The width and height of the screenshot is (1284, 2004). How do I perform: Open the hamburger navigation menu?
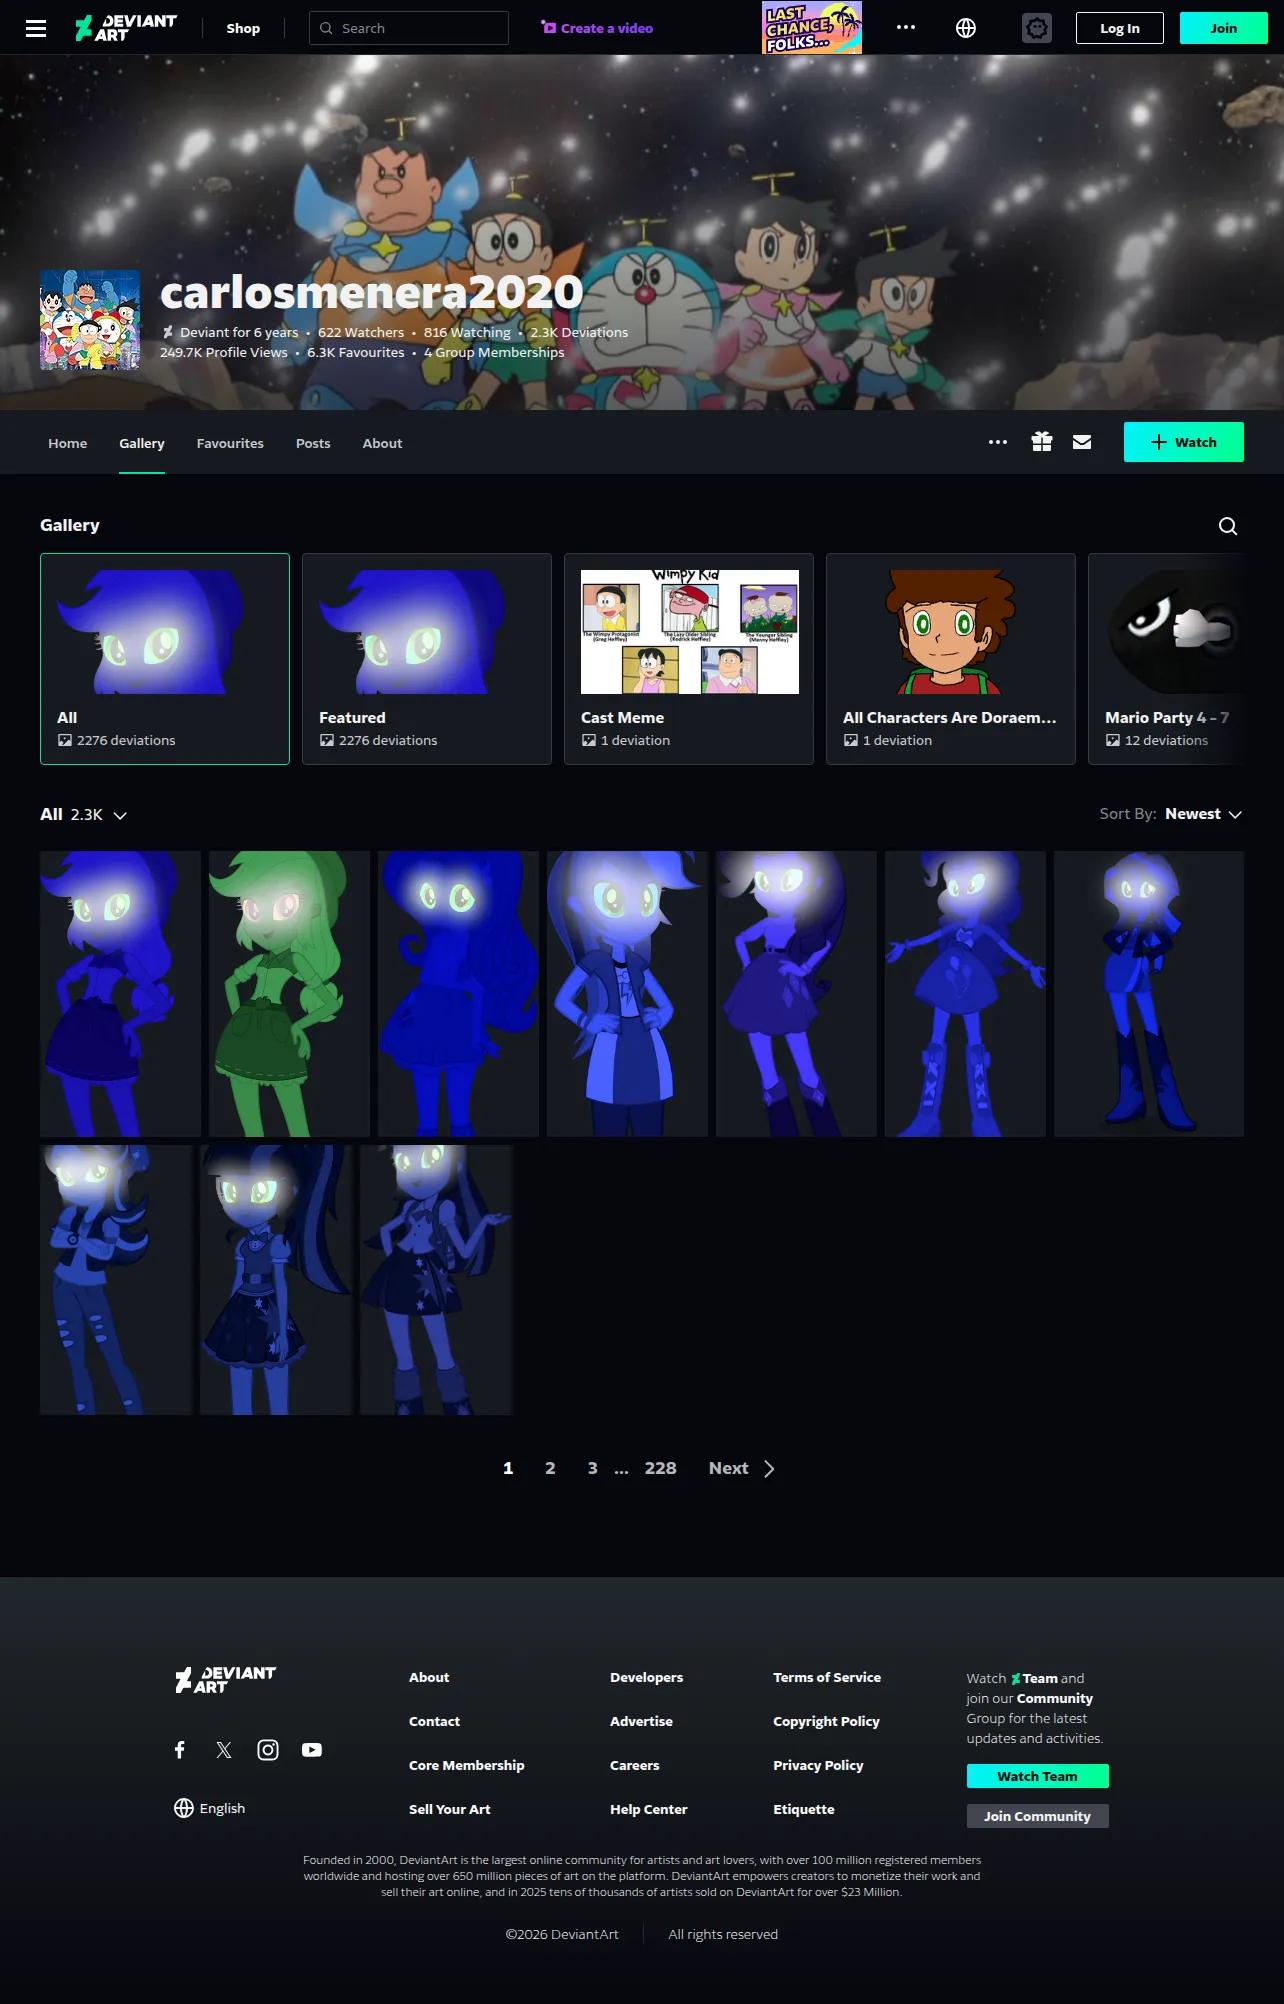pyautogui.click(x=36, y=28)
